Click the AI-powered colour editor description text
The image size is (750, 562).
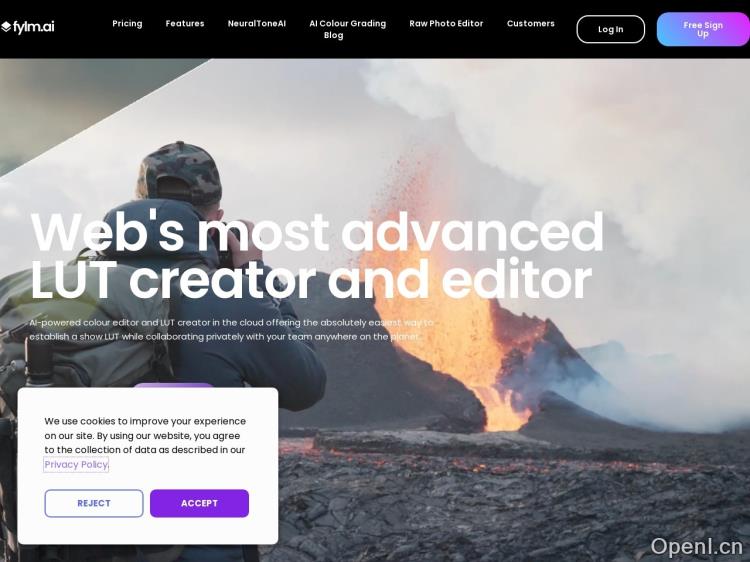[x=232, y=330]
